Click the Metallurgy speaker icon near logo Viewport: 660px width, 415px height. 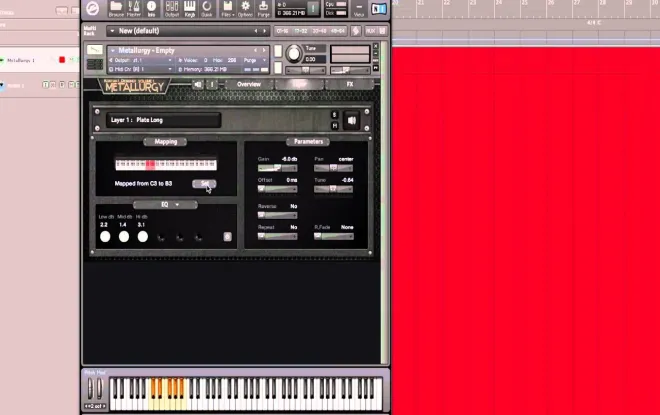[198, 85]
